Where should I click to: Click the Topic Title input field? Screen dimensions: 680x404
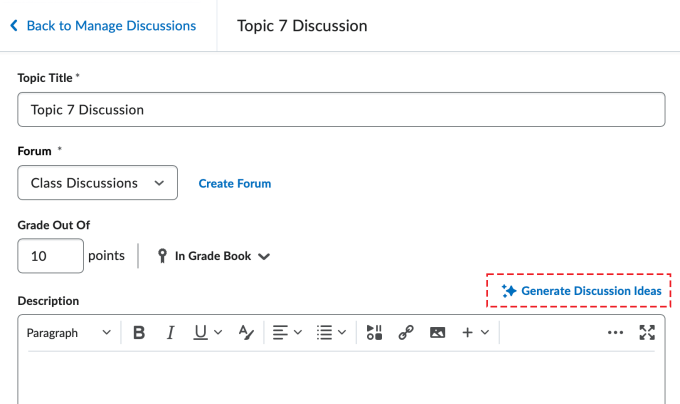341,110
